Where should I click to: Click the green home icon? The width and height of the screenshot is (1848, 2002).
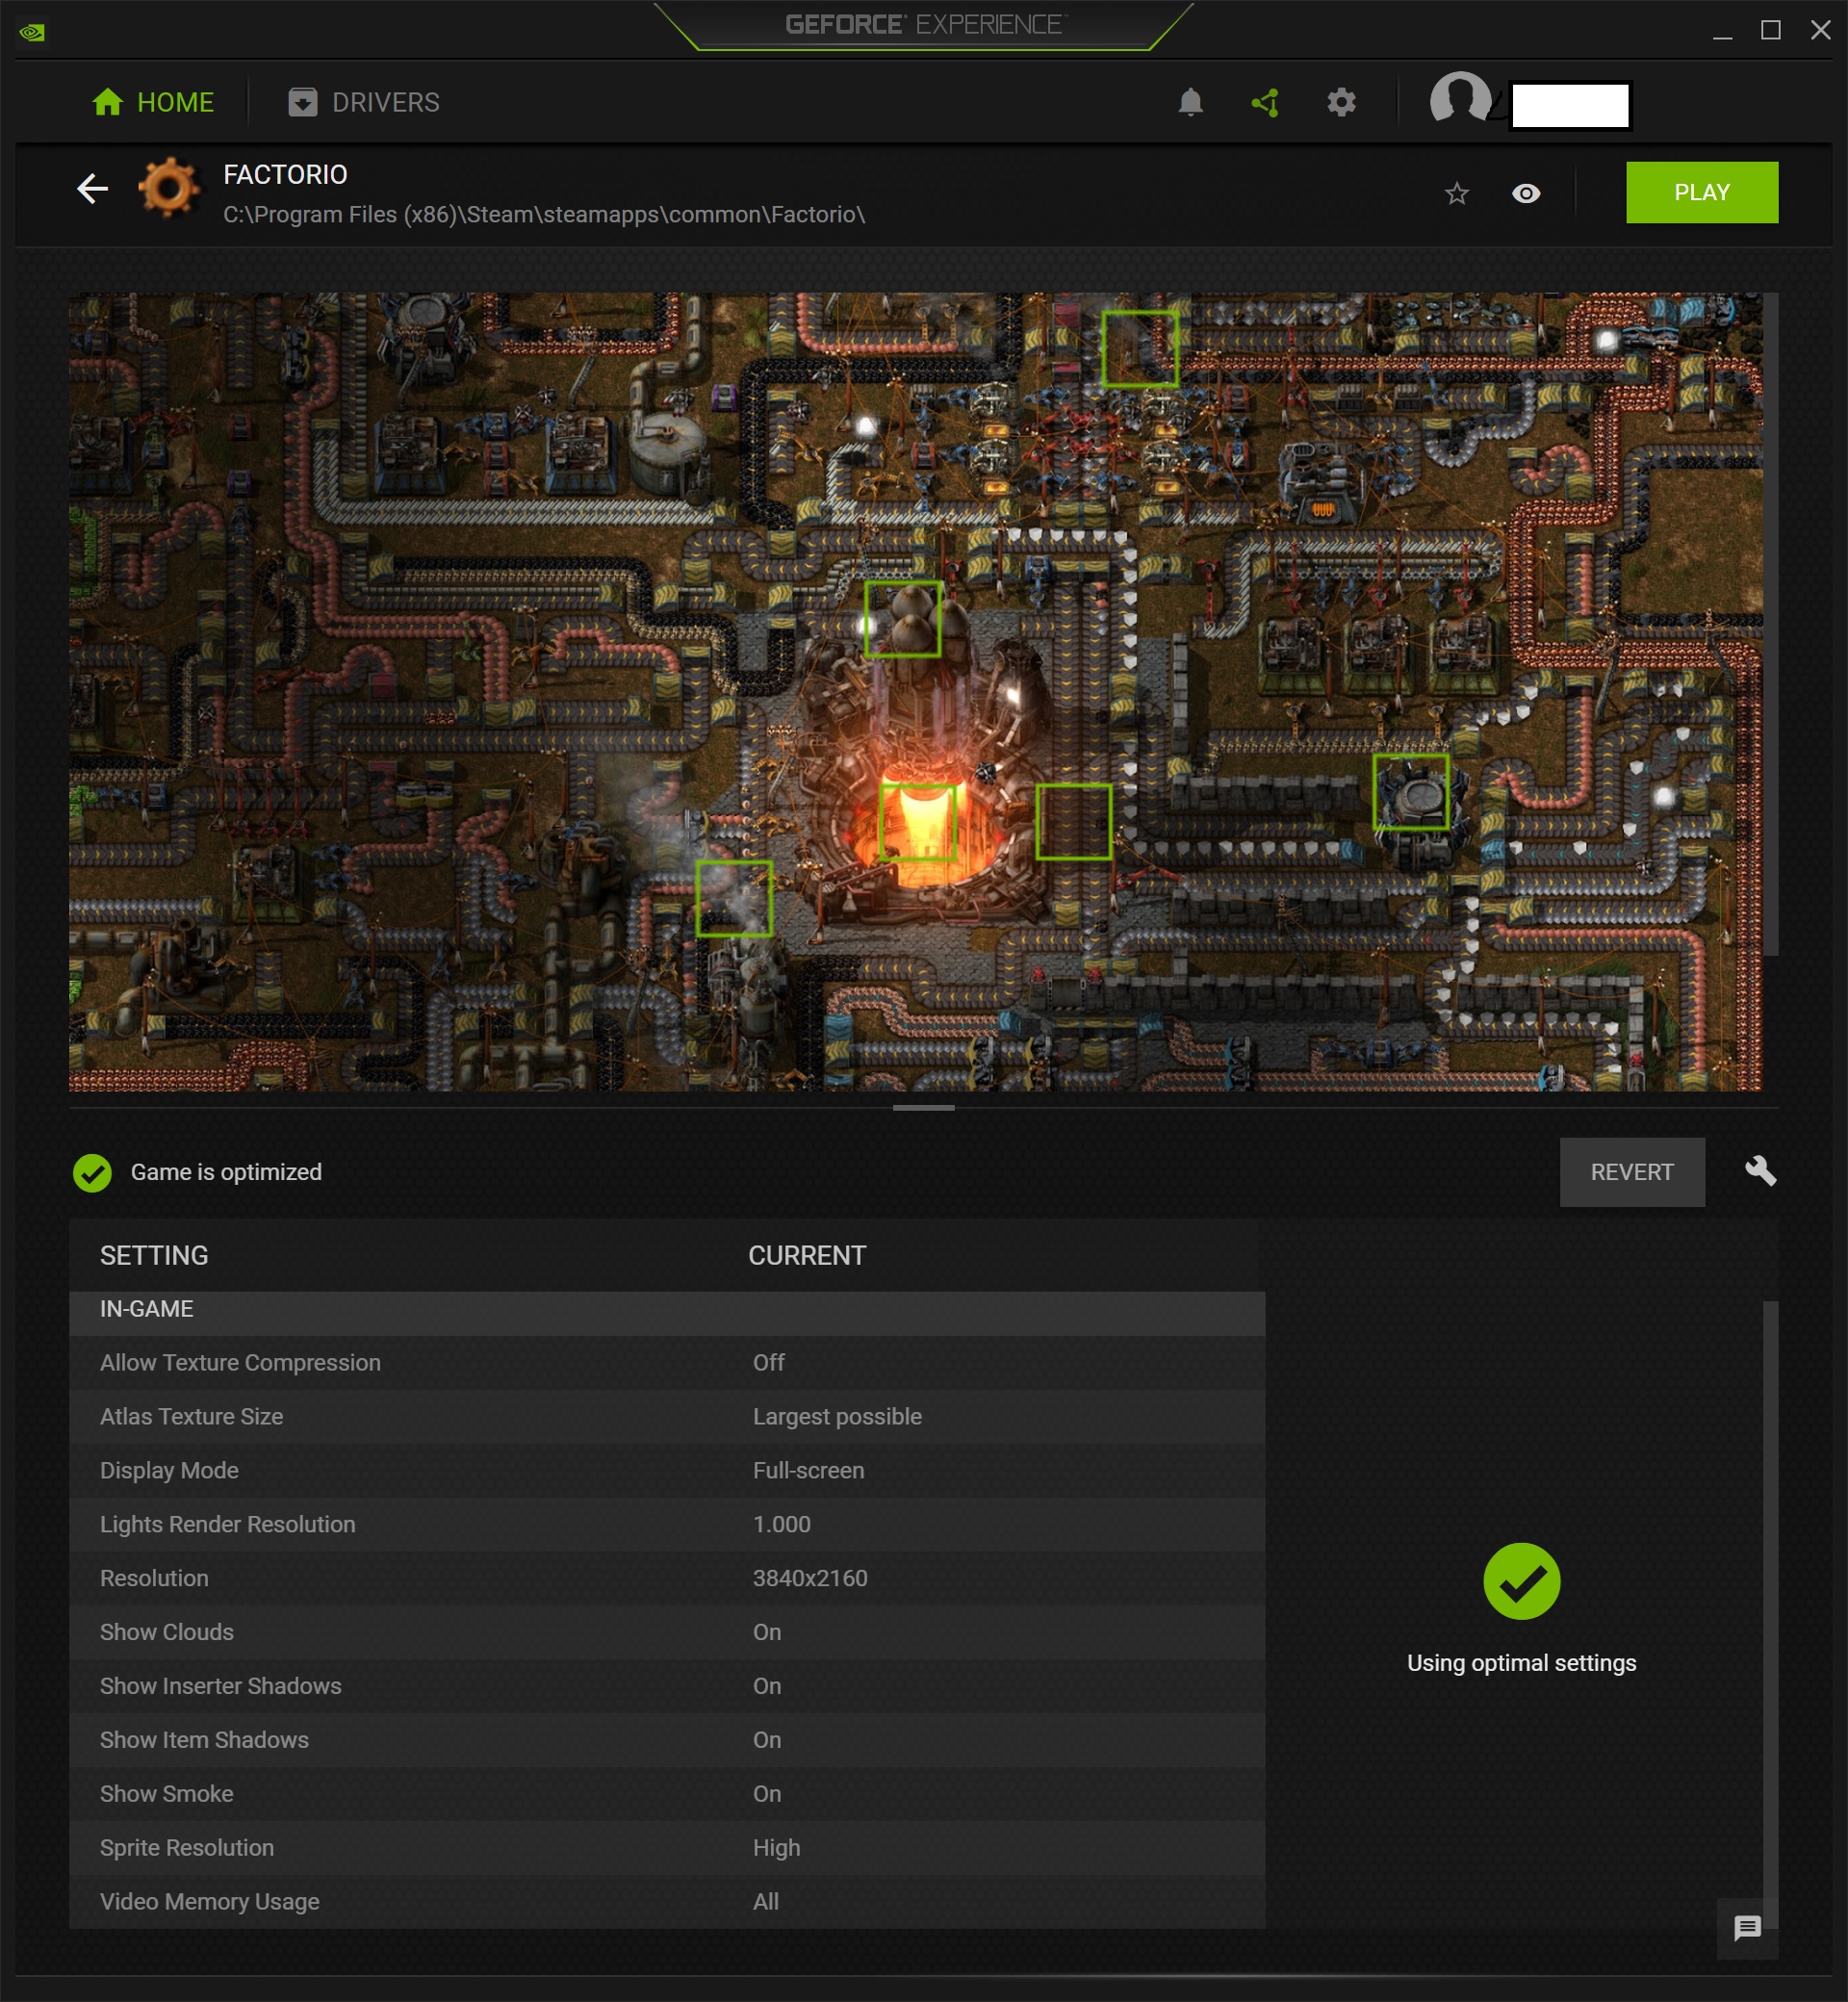point(107,102)
